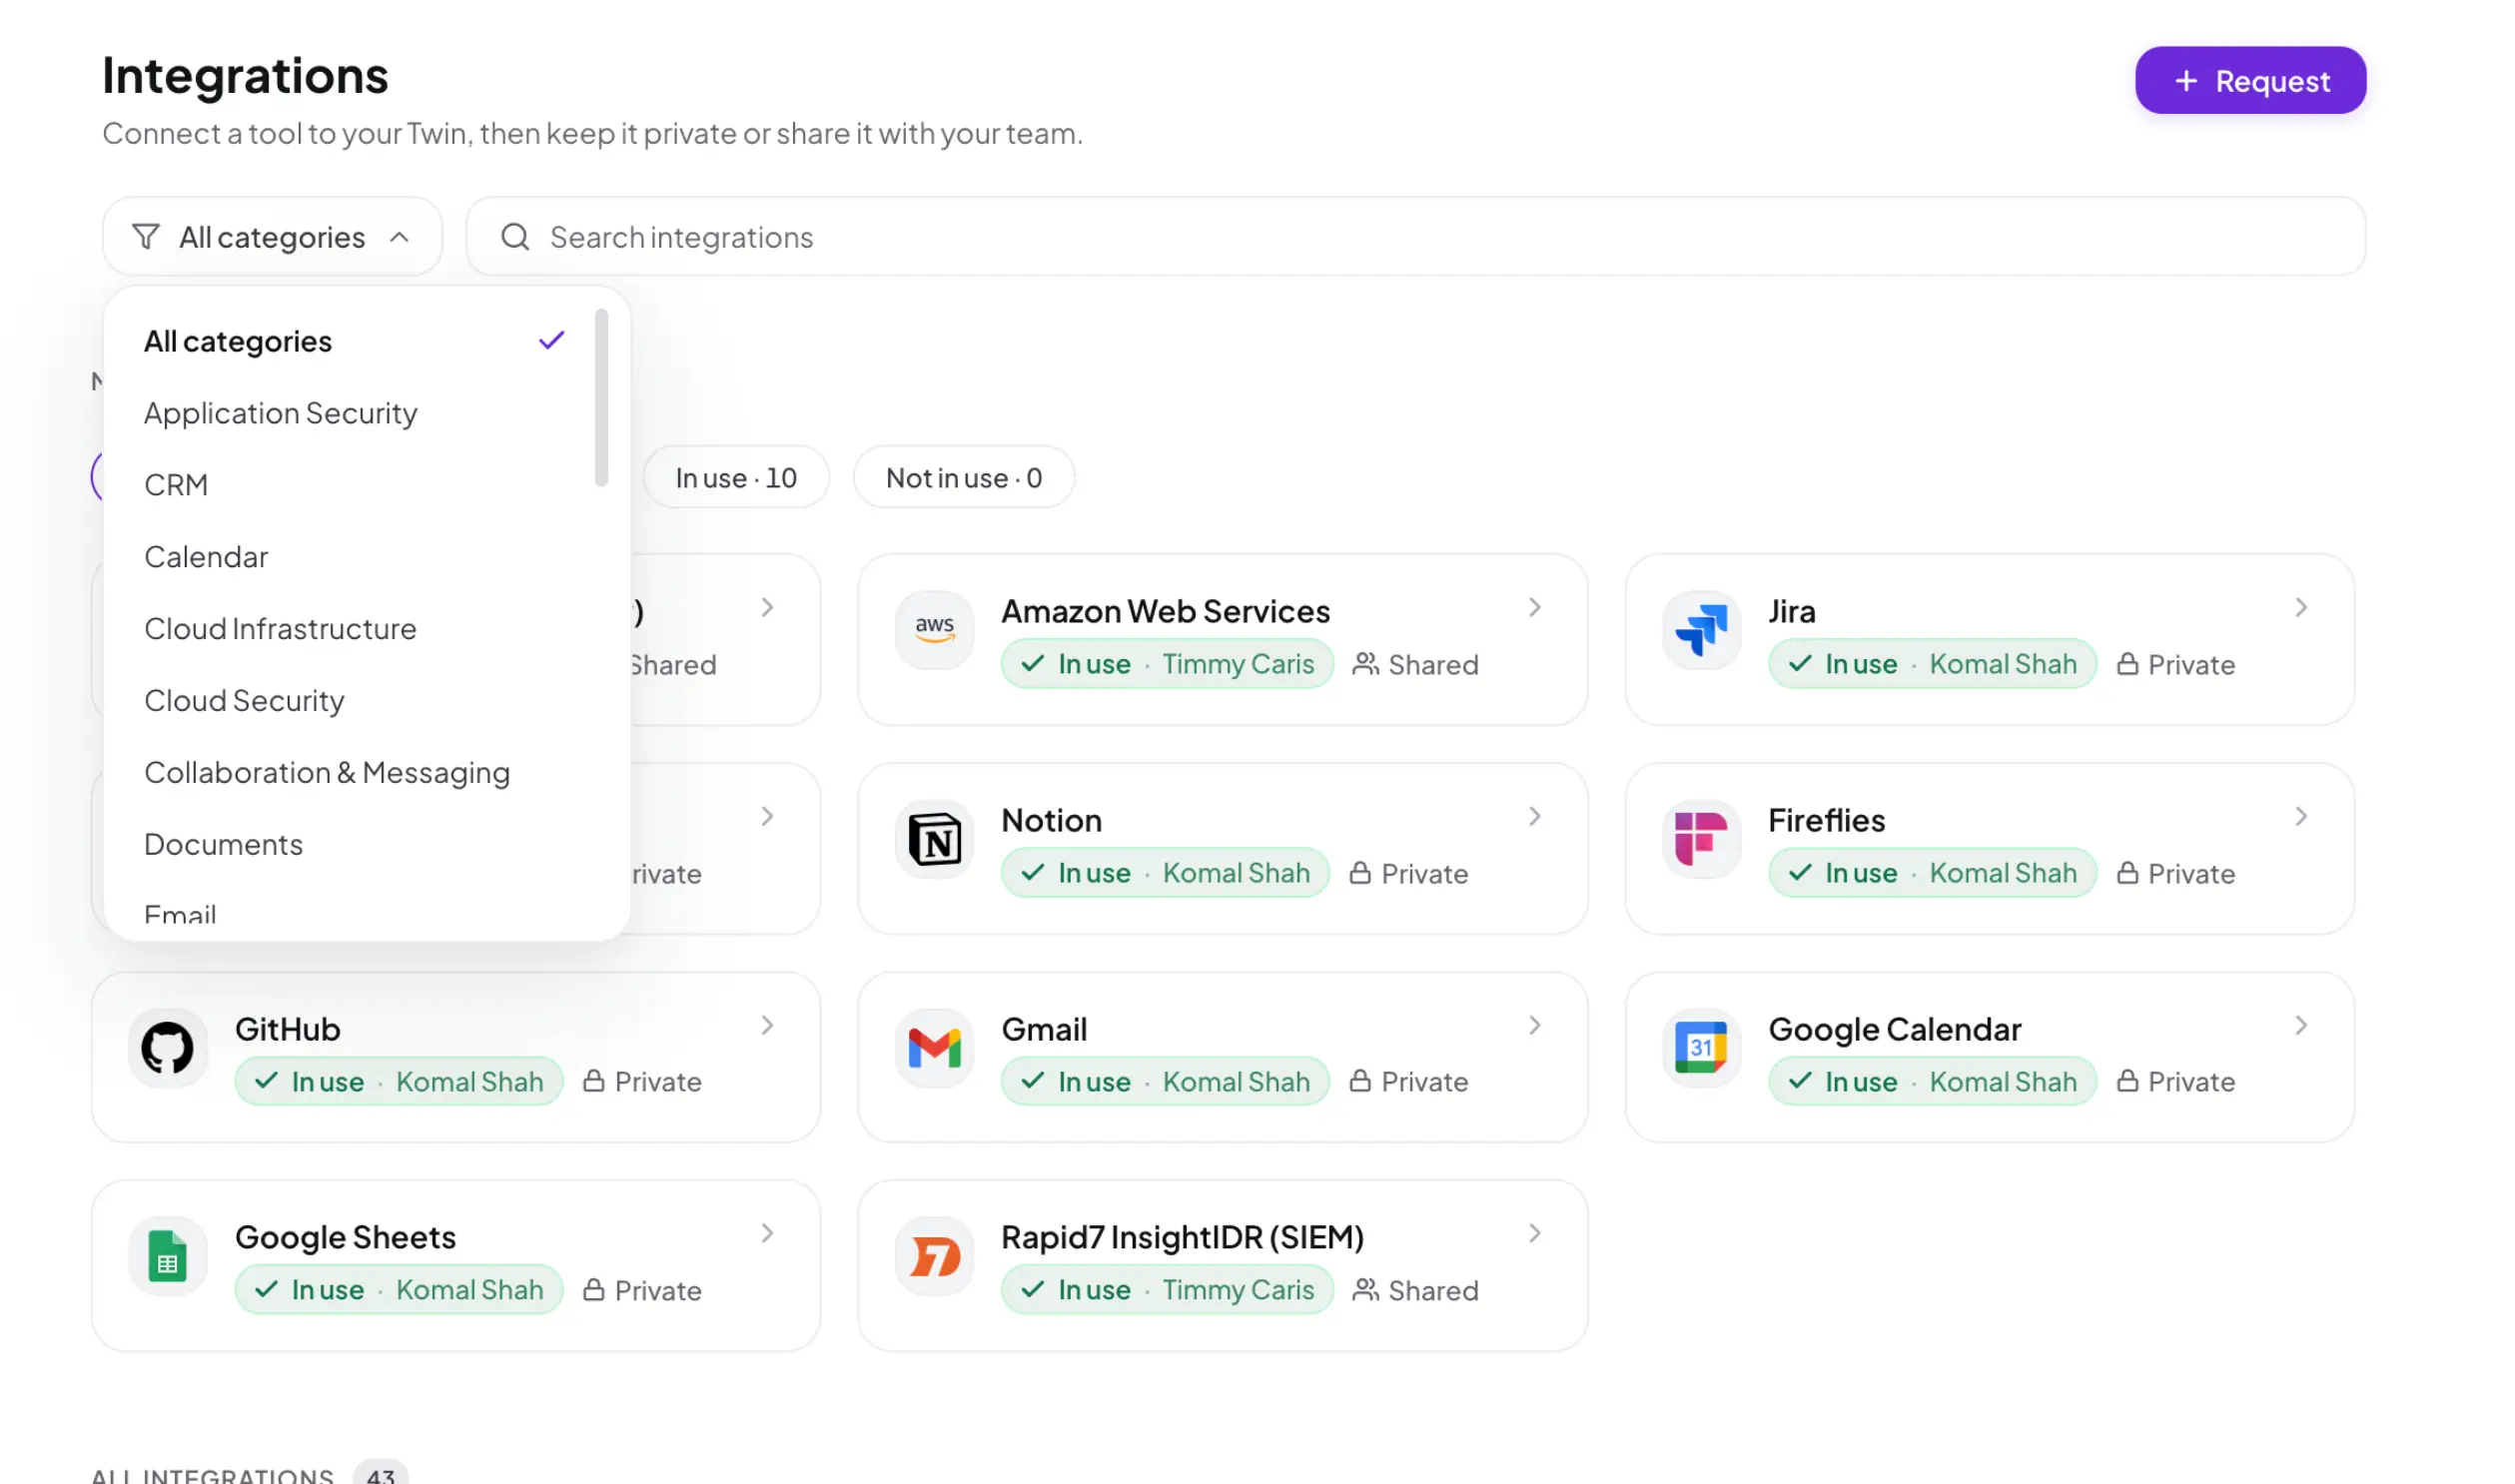The image size is (2515, 1484).
Task: Click the lock icon on Google Sheets card
Action: point(593,1290)
